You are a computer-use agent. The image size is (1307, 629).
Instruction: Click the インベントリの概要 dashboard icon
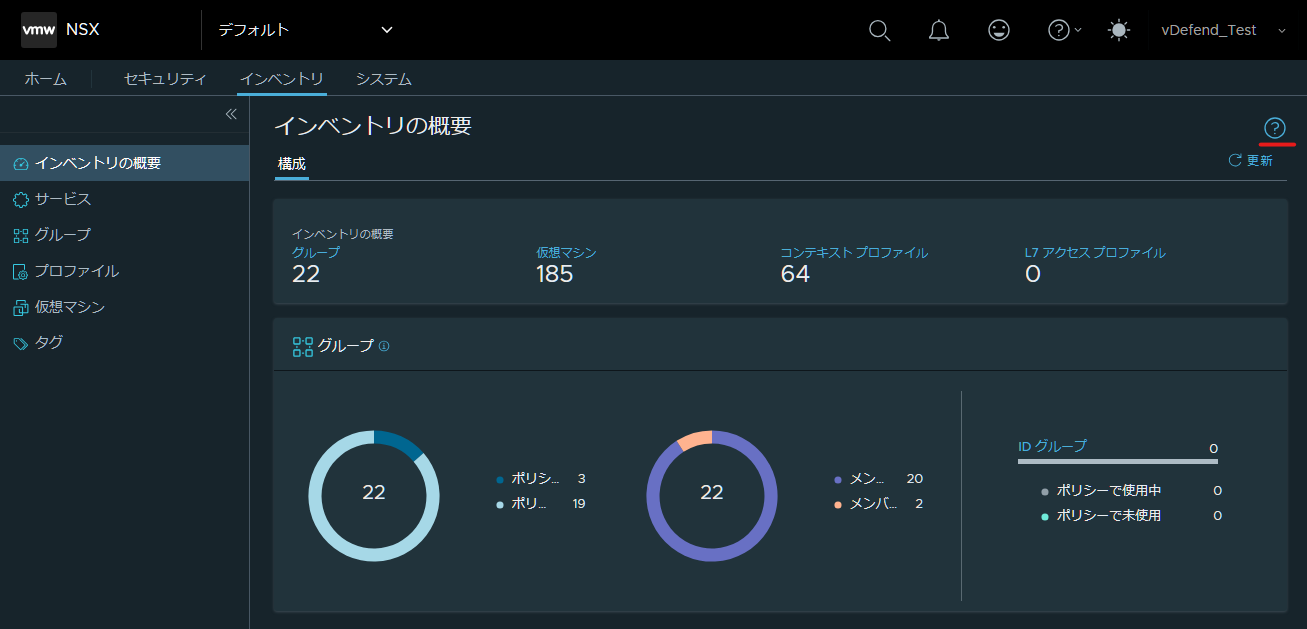(21, 163)
